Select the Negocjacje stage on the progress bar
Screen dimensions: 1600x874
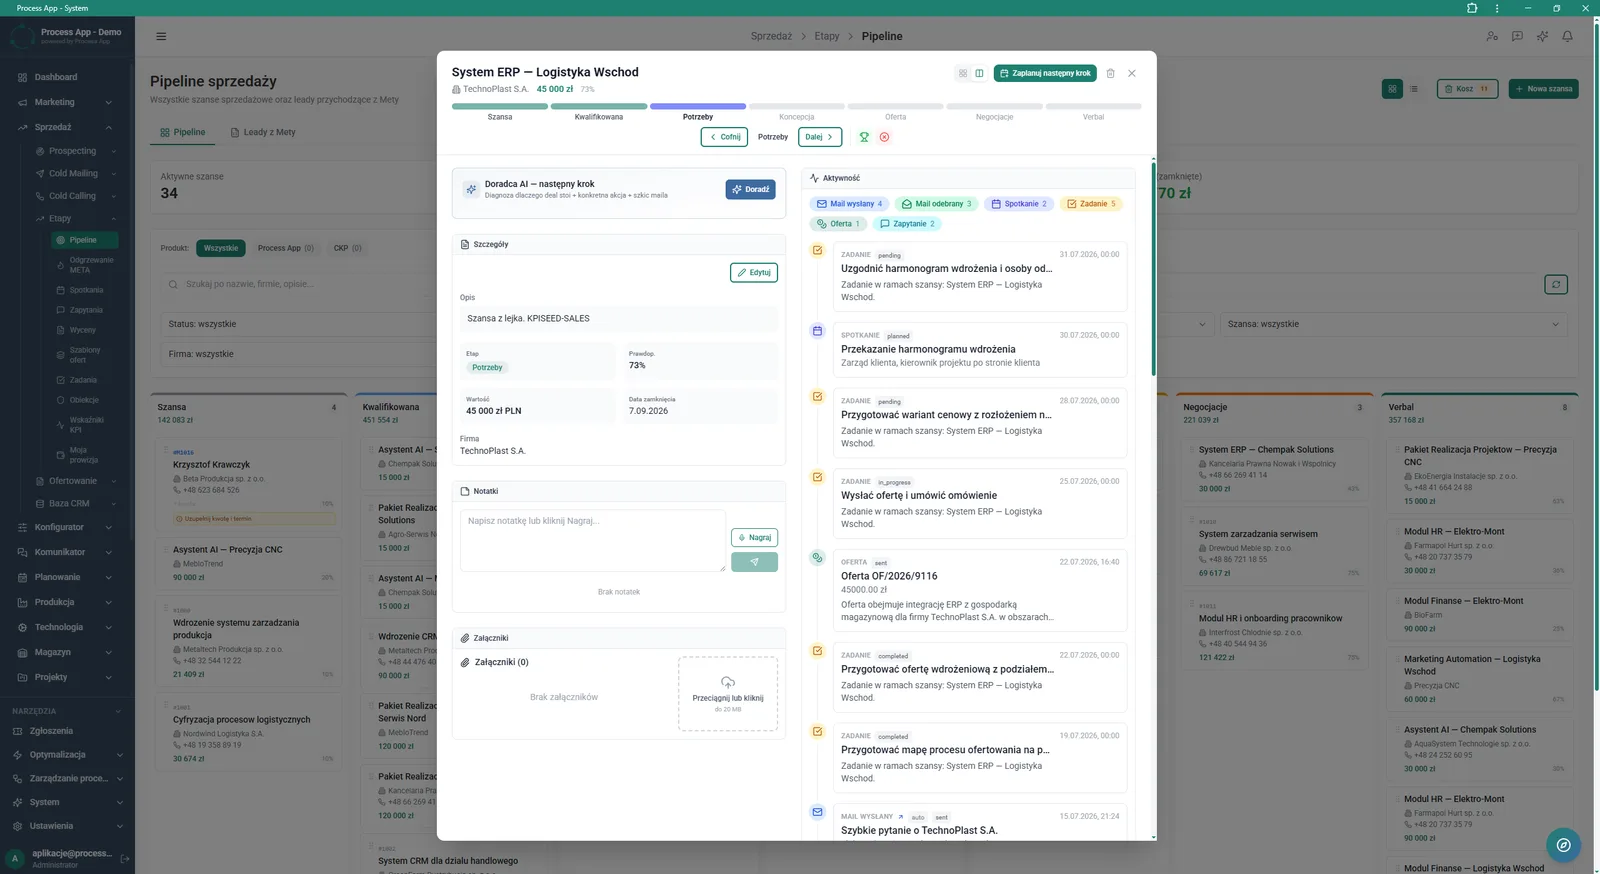click(x=994, y=111)
